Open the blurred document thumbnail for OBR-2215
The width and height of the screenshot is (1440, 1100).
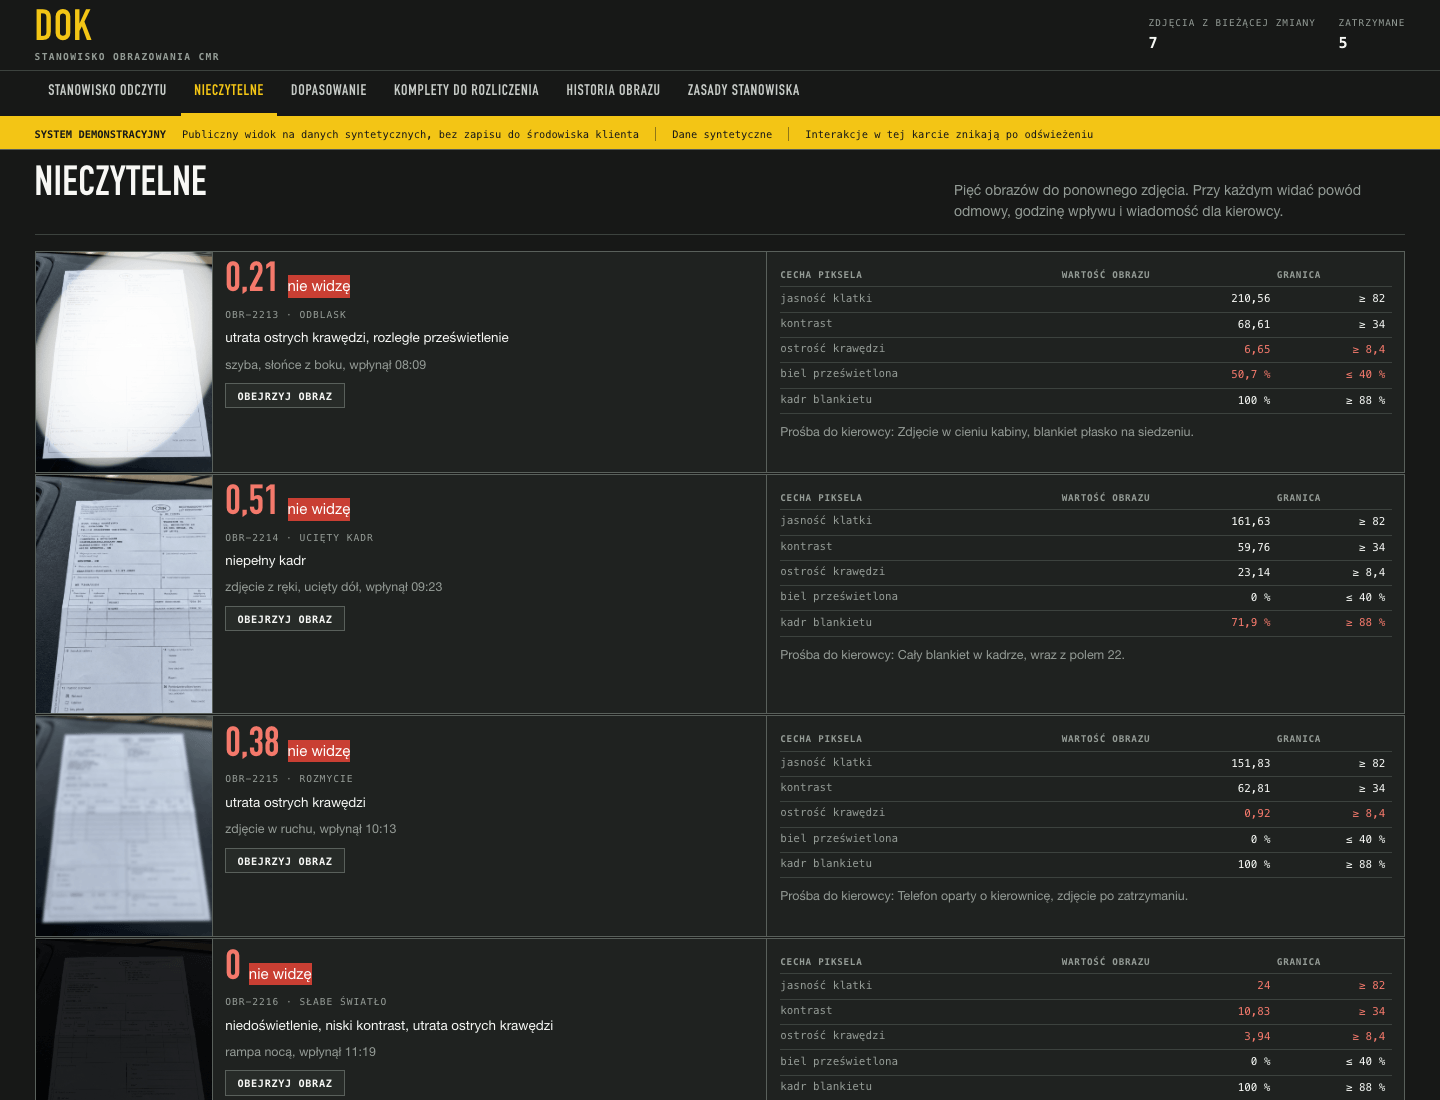pyautogui.click(x=124, y=826)
